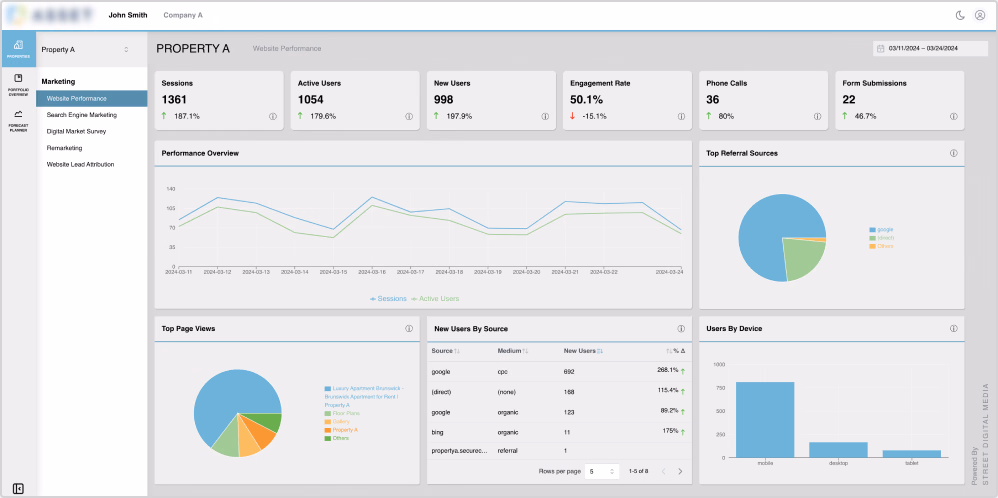998x498 pixels.
Task: Toggle Others legend in page views pie
Action: coord(336,438)
